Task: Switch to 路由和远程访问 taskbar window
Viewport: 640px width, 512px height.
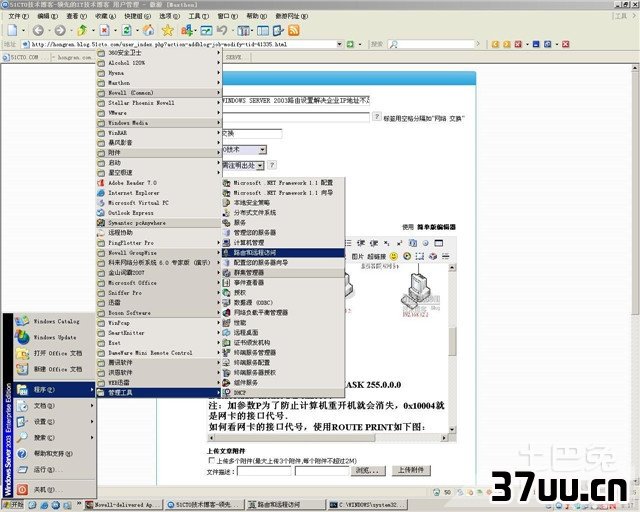Action: click(286, 505)
